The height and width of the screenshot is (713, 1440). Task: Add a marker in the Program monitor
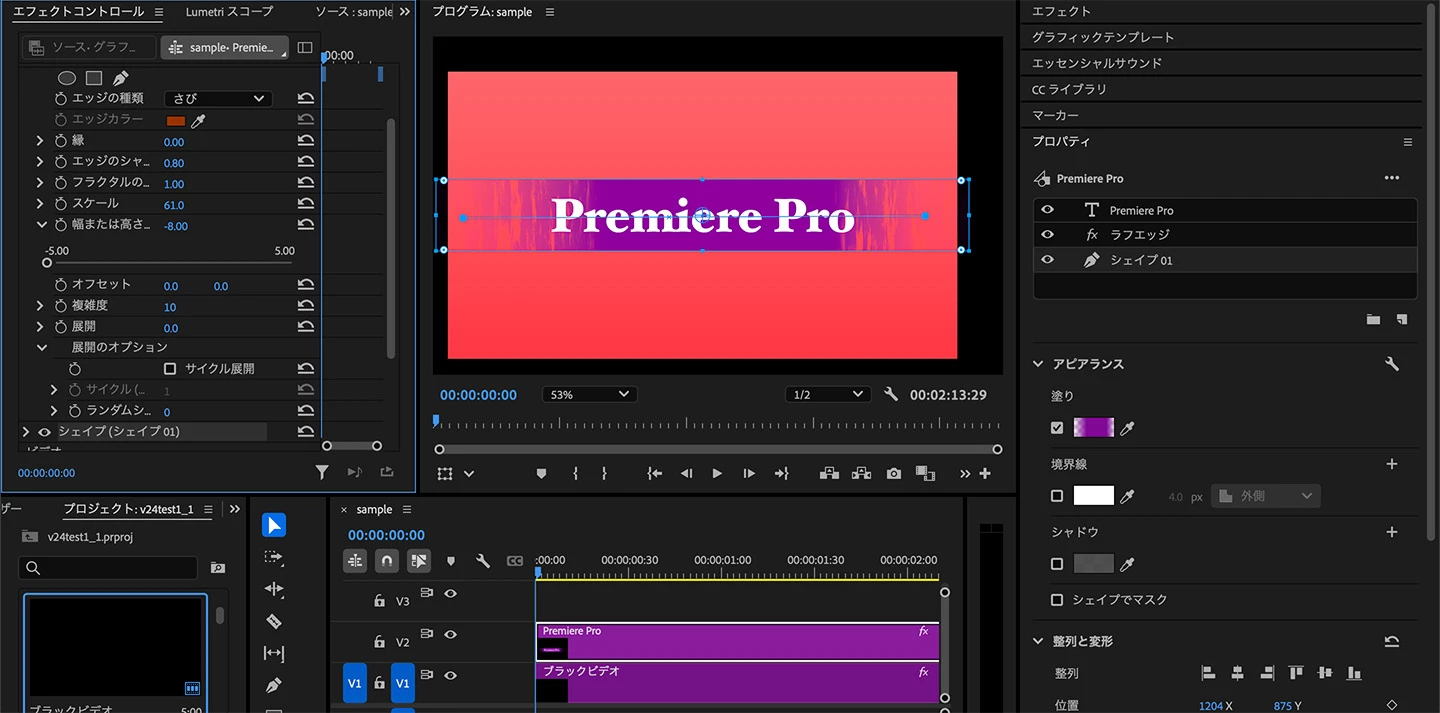click(x=541, y=473)
